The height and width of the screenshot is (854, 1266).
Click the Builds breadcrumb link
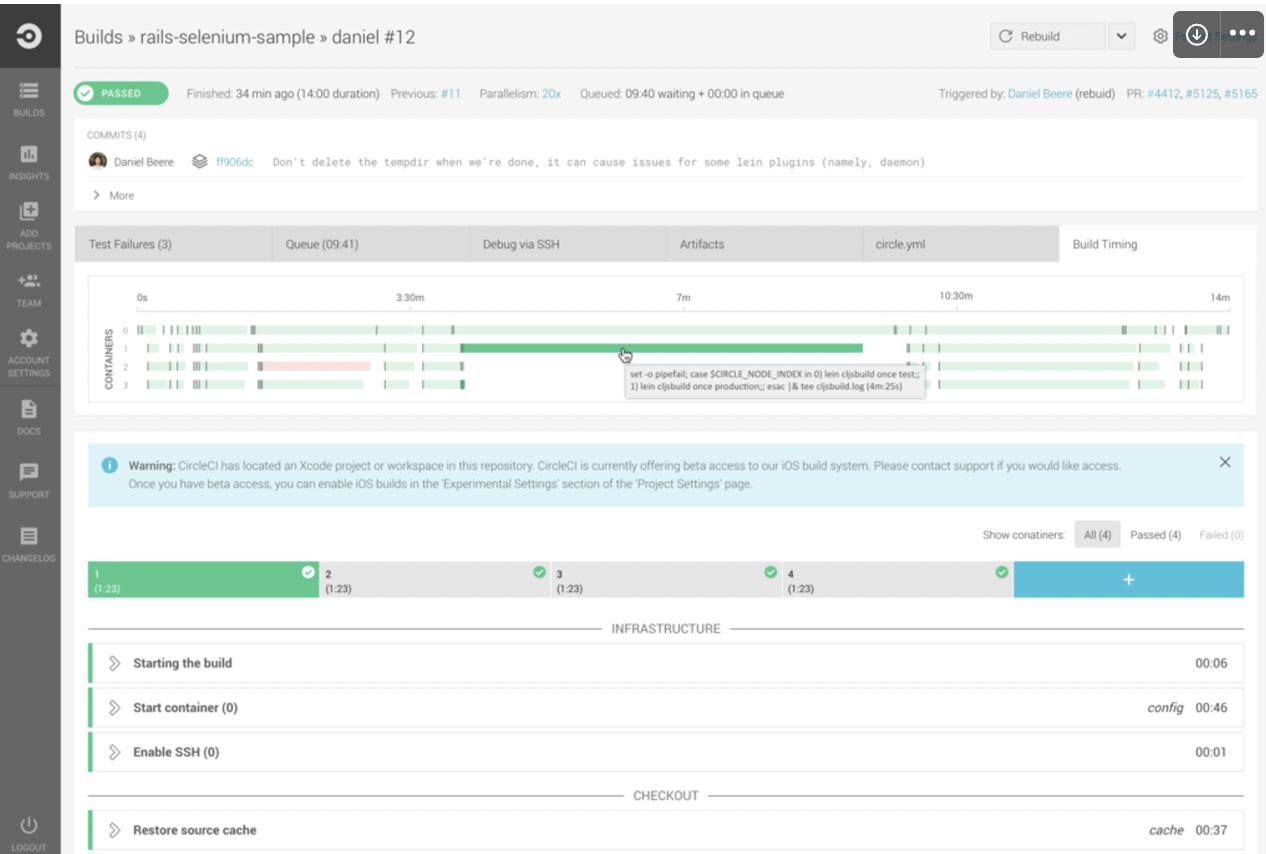coord(97,37)
